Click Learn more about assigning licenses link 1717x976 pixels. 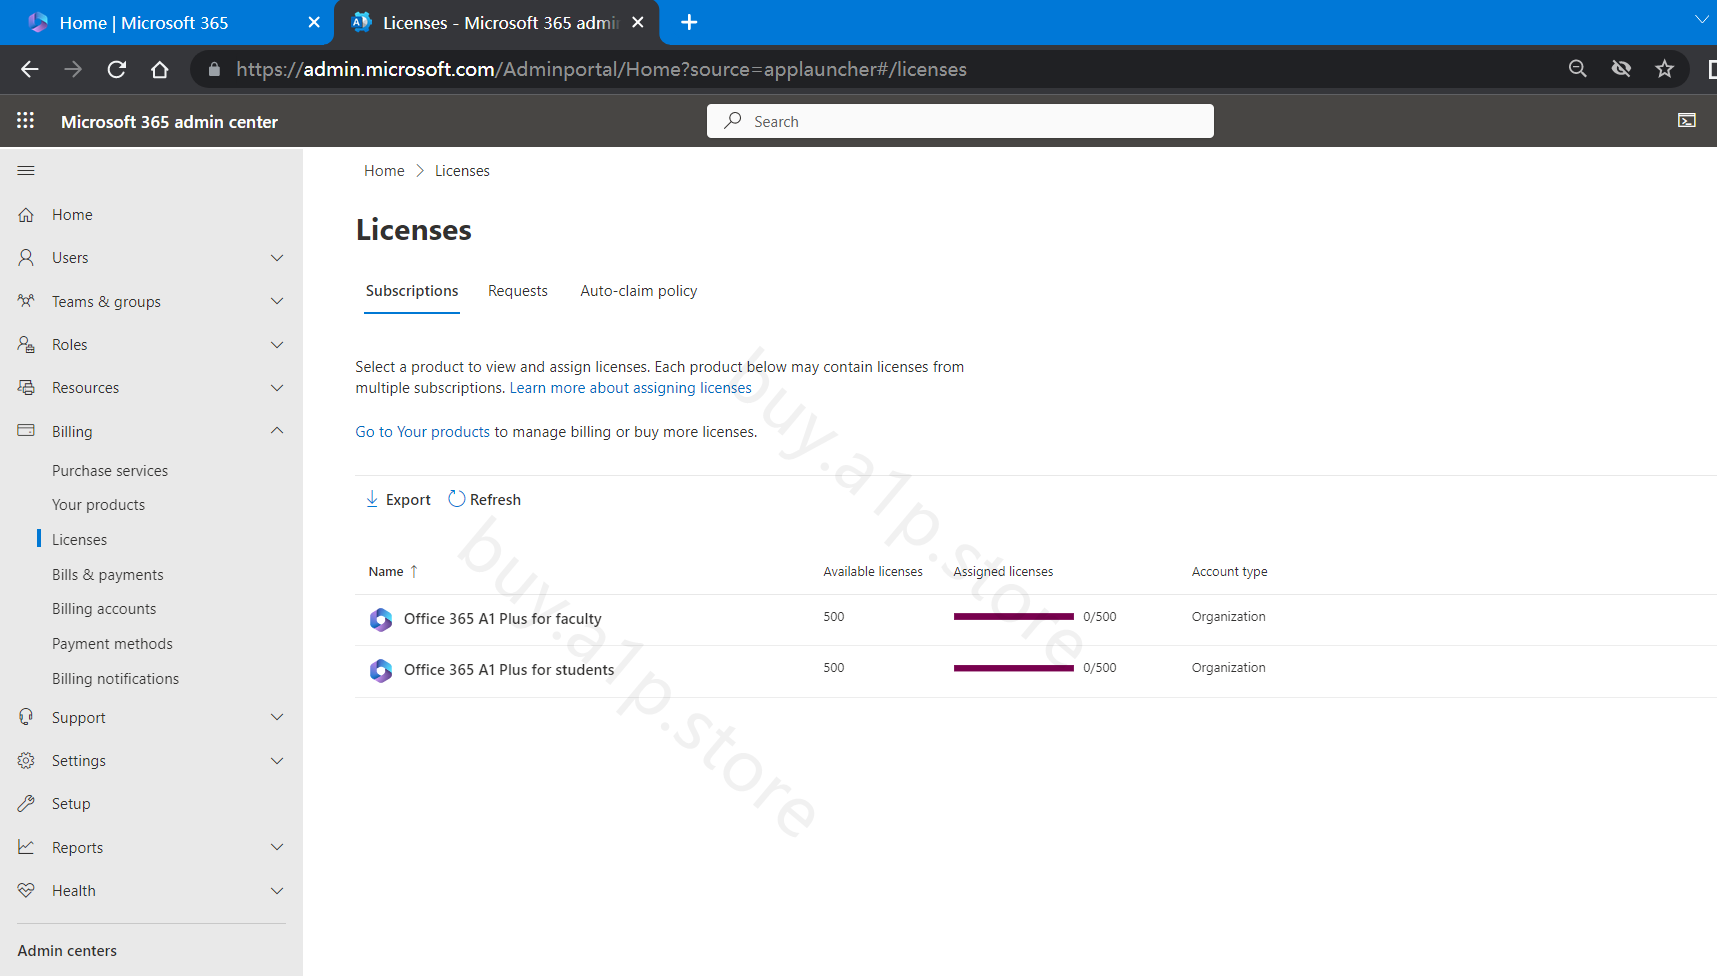click(x=630, y=388)
